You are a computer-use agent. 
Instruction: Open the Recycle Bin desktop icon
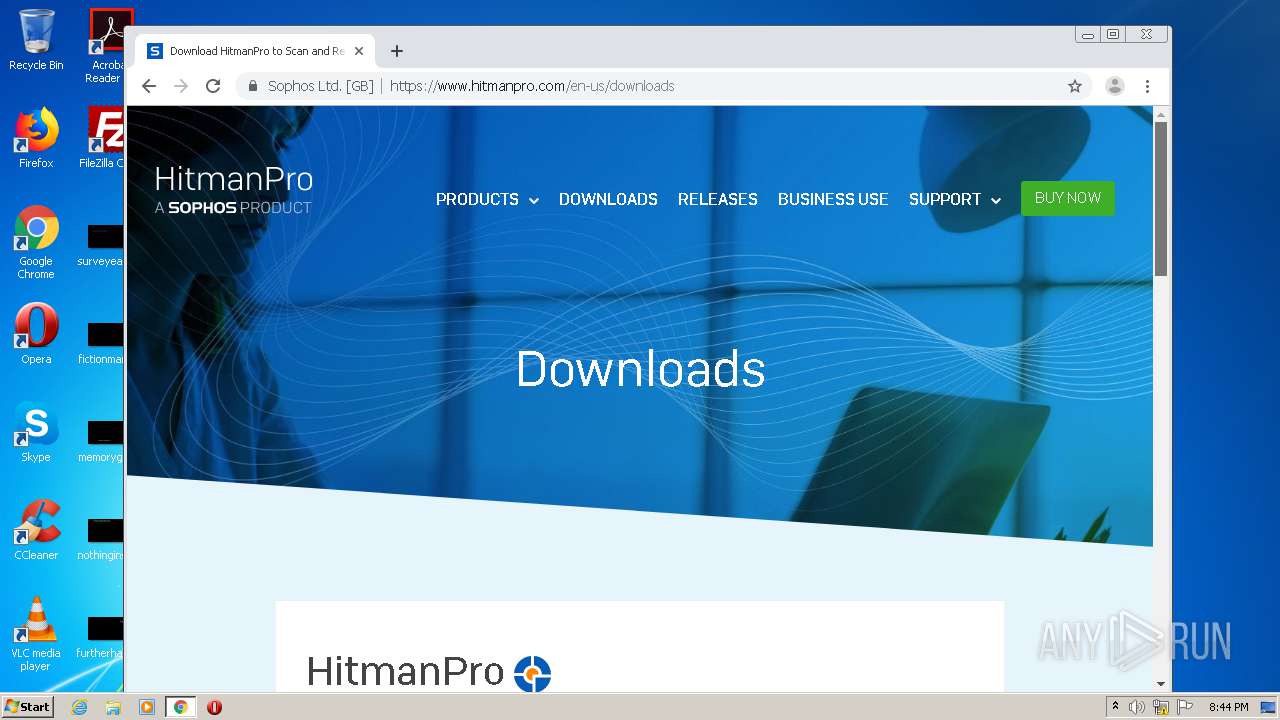[x=36, y=40]
